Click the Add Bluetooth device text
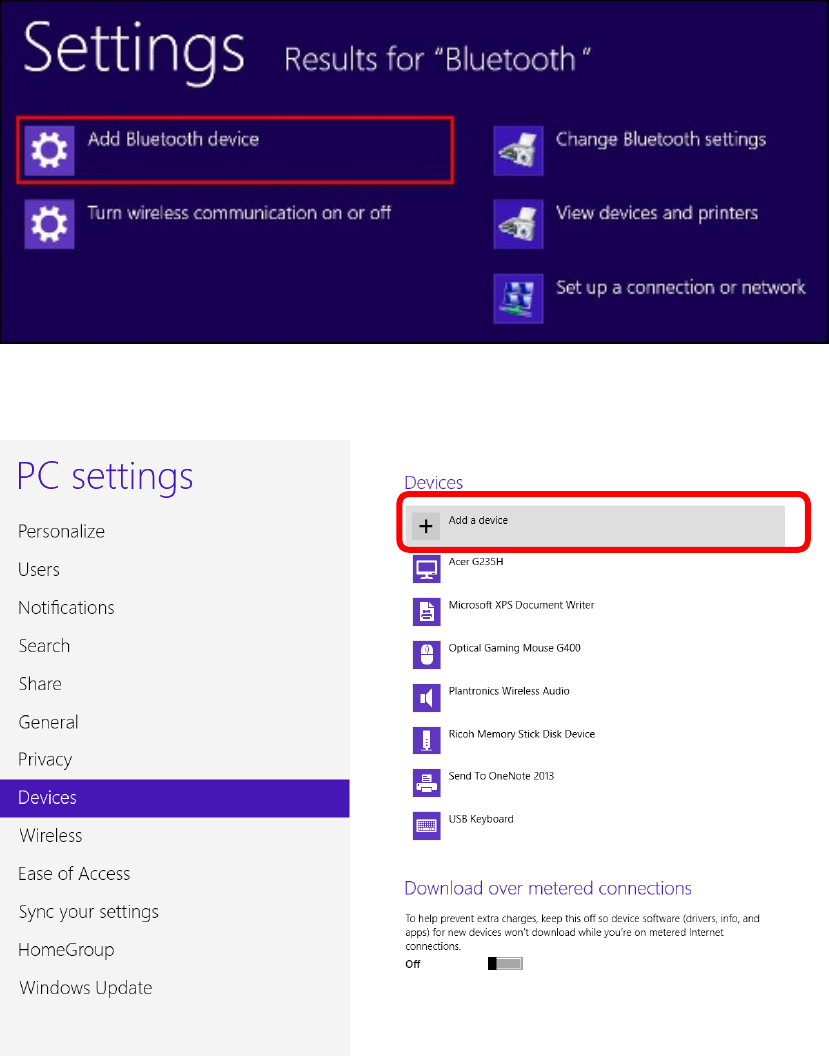Viewport: 829px width, 1056px height. point(173,139)
